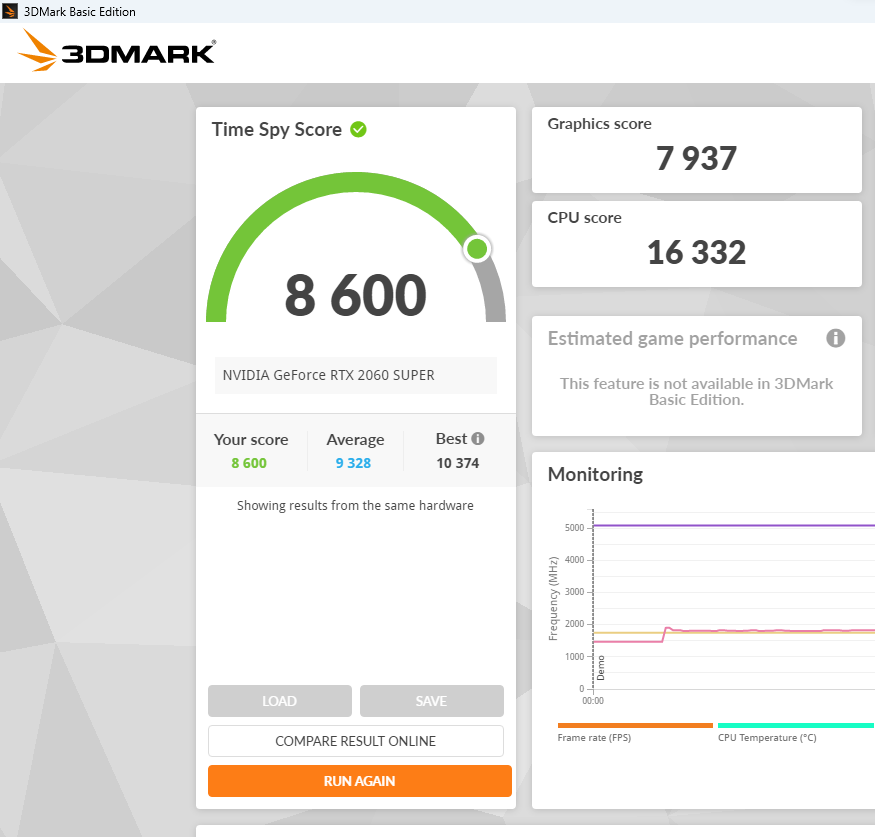
Task: Click the Time Spy Score heading
Action: coord(277,129)
